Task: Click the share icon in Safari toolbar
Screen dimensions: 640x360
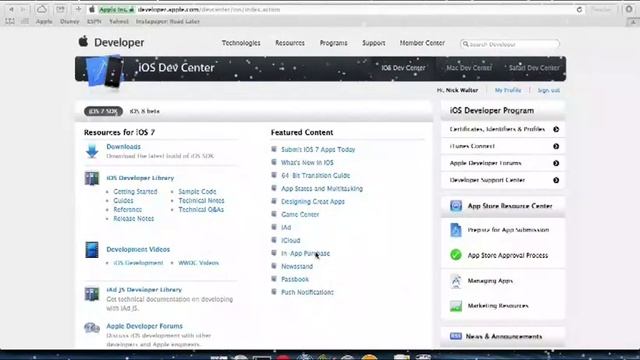Action: [60, 9]
